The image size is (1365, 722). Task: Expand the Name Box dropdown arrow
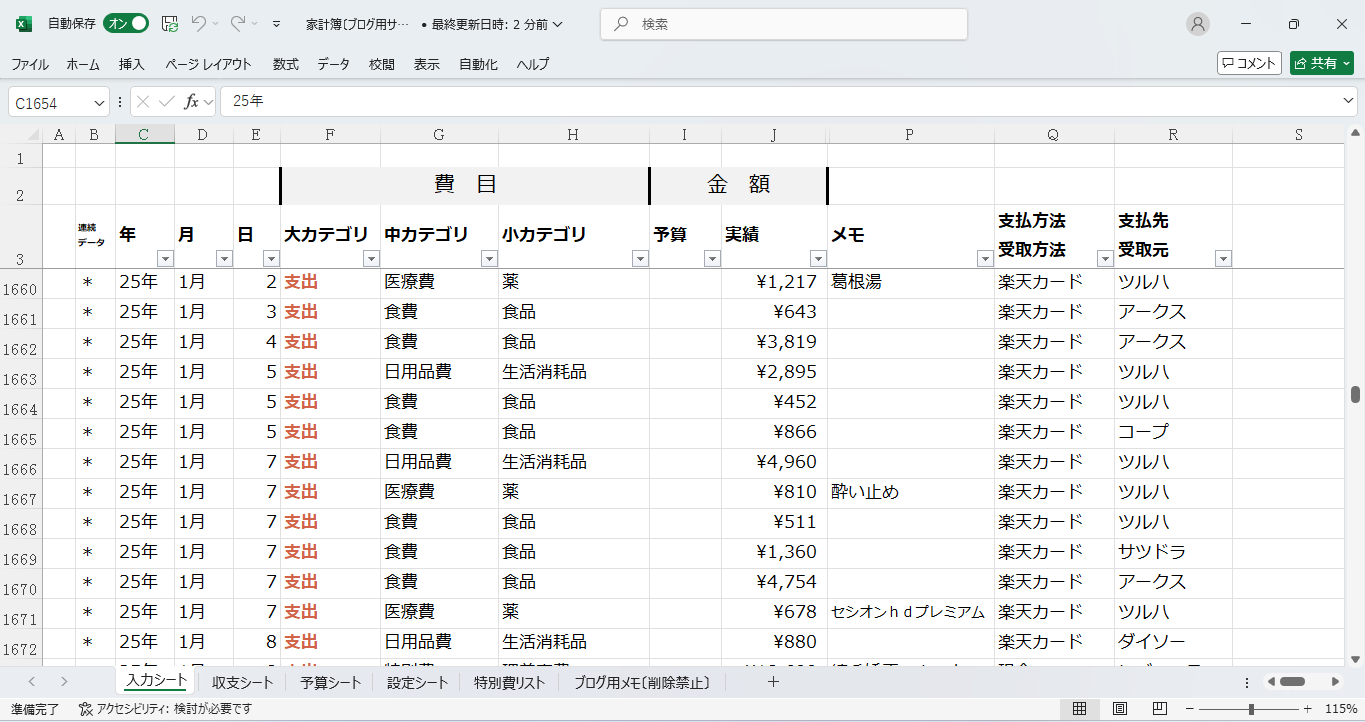pyautogui.click(x=99, y=103)
